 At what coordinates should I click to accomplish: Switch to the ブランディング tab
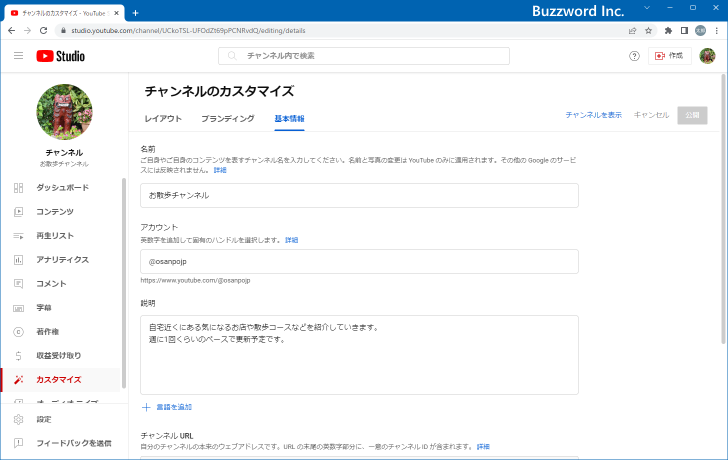tap(228, 118)
